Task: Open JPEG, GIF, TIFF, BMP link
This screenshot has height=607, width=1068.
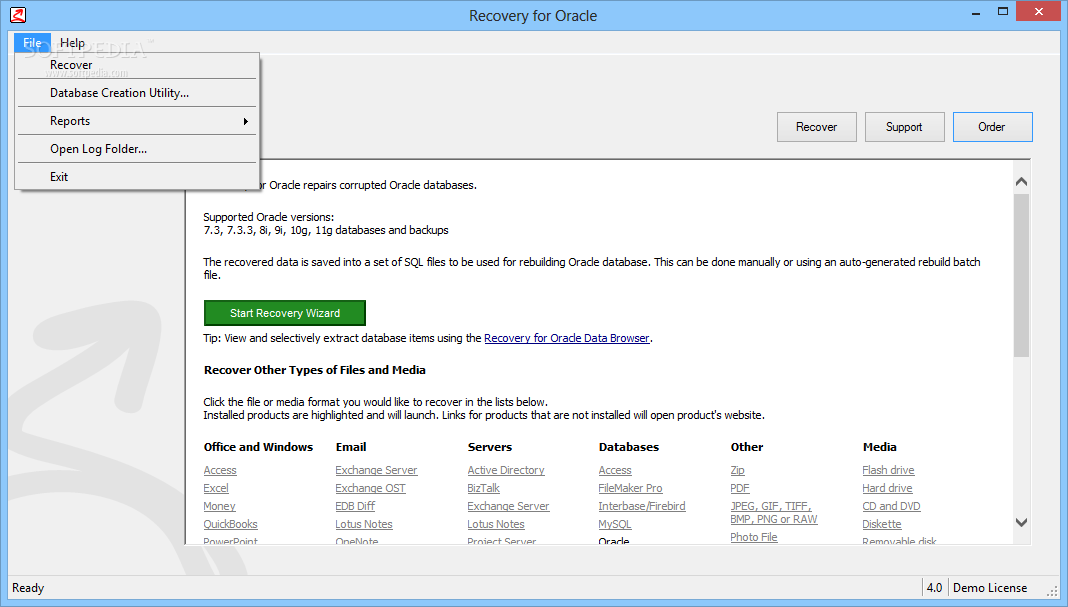Action: 774,512
